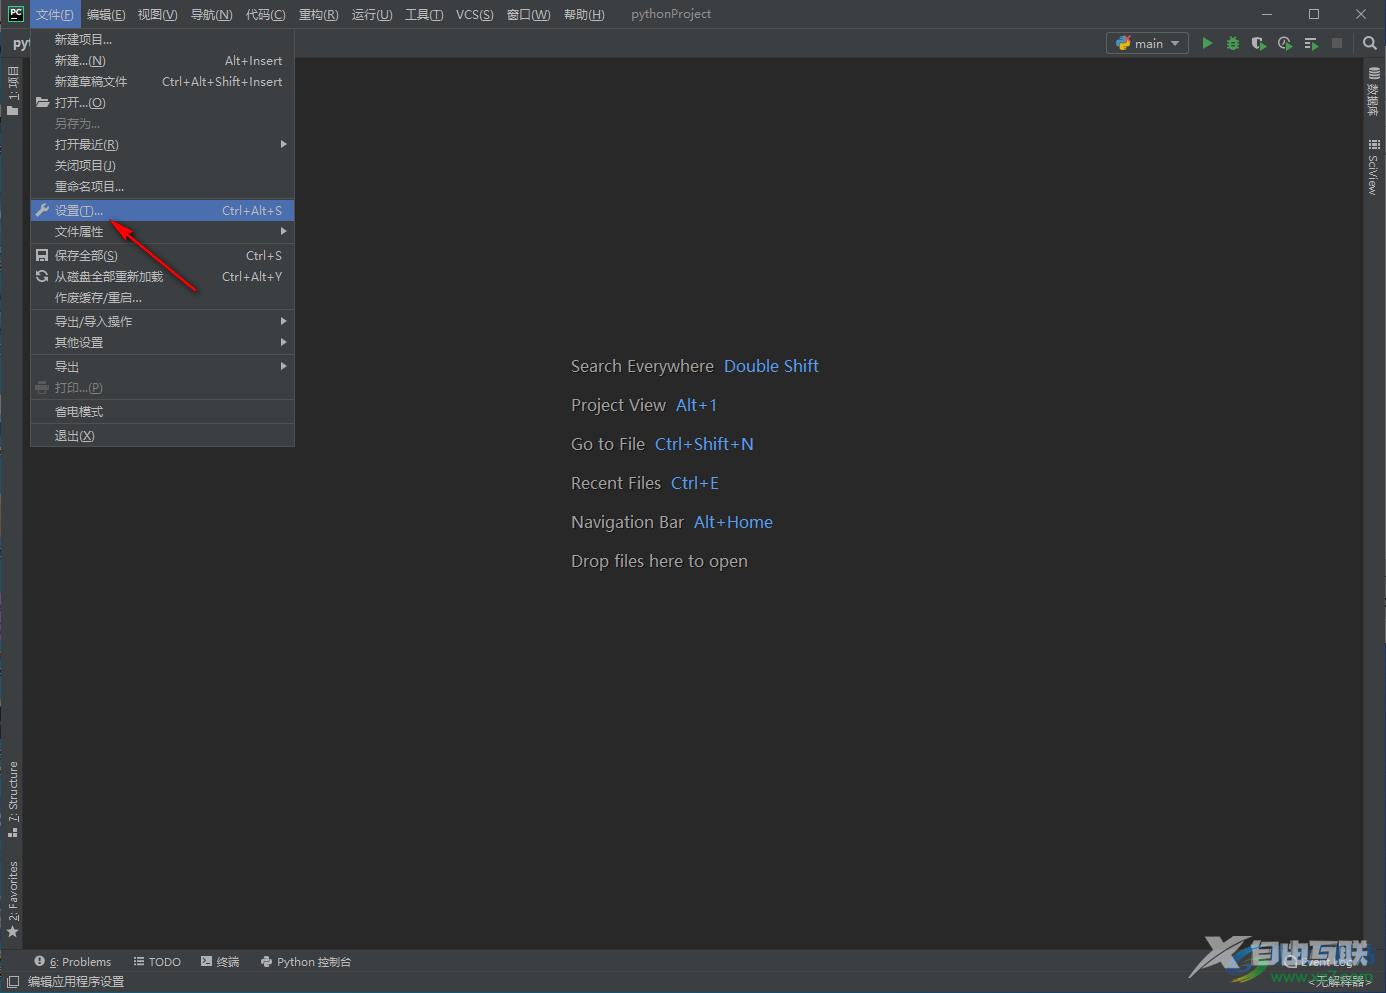The width and height of the screenshot is (1386, 993).
Task: Open the 窗口(W) menu
Action: click(x=528, y=14)
